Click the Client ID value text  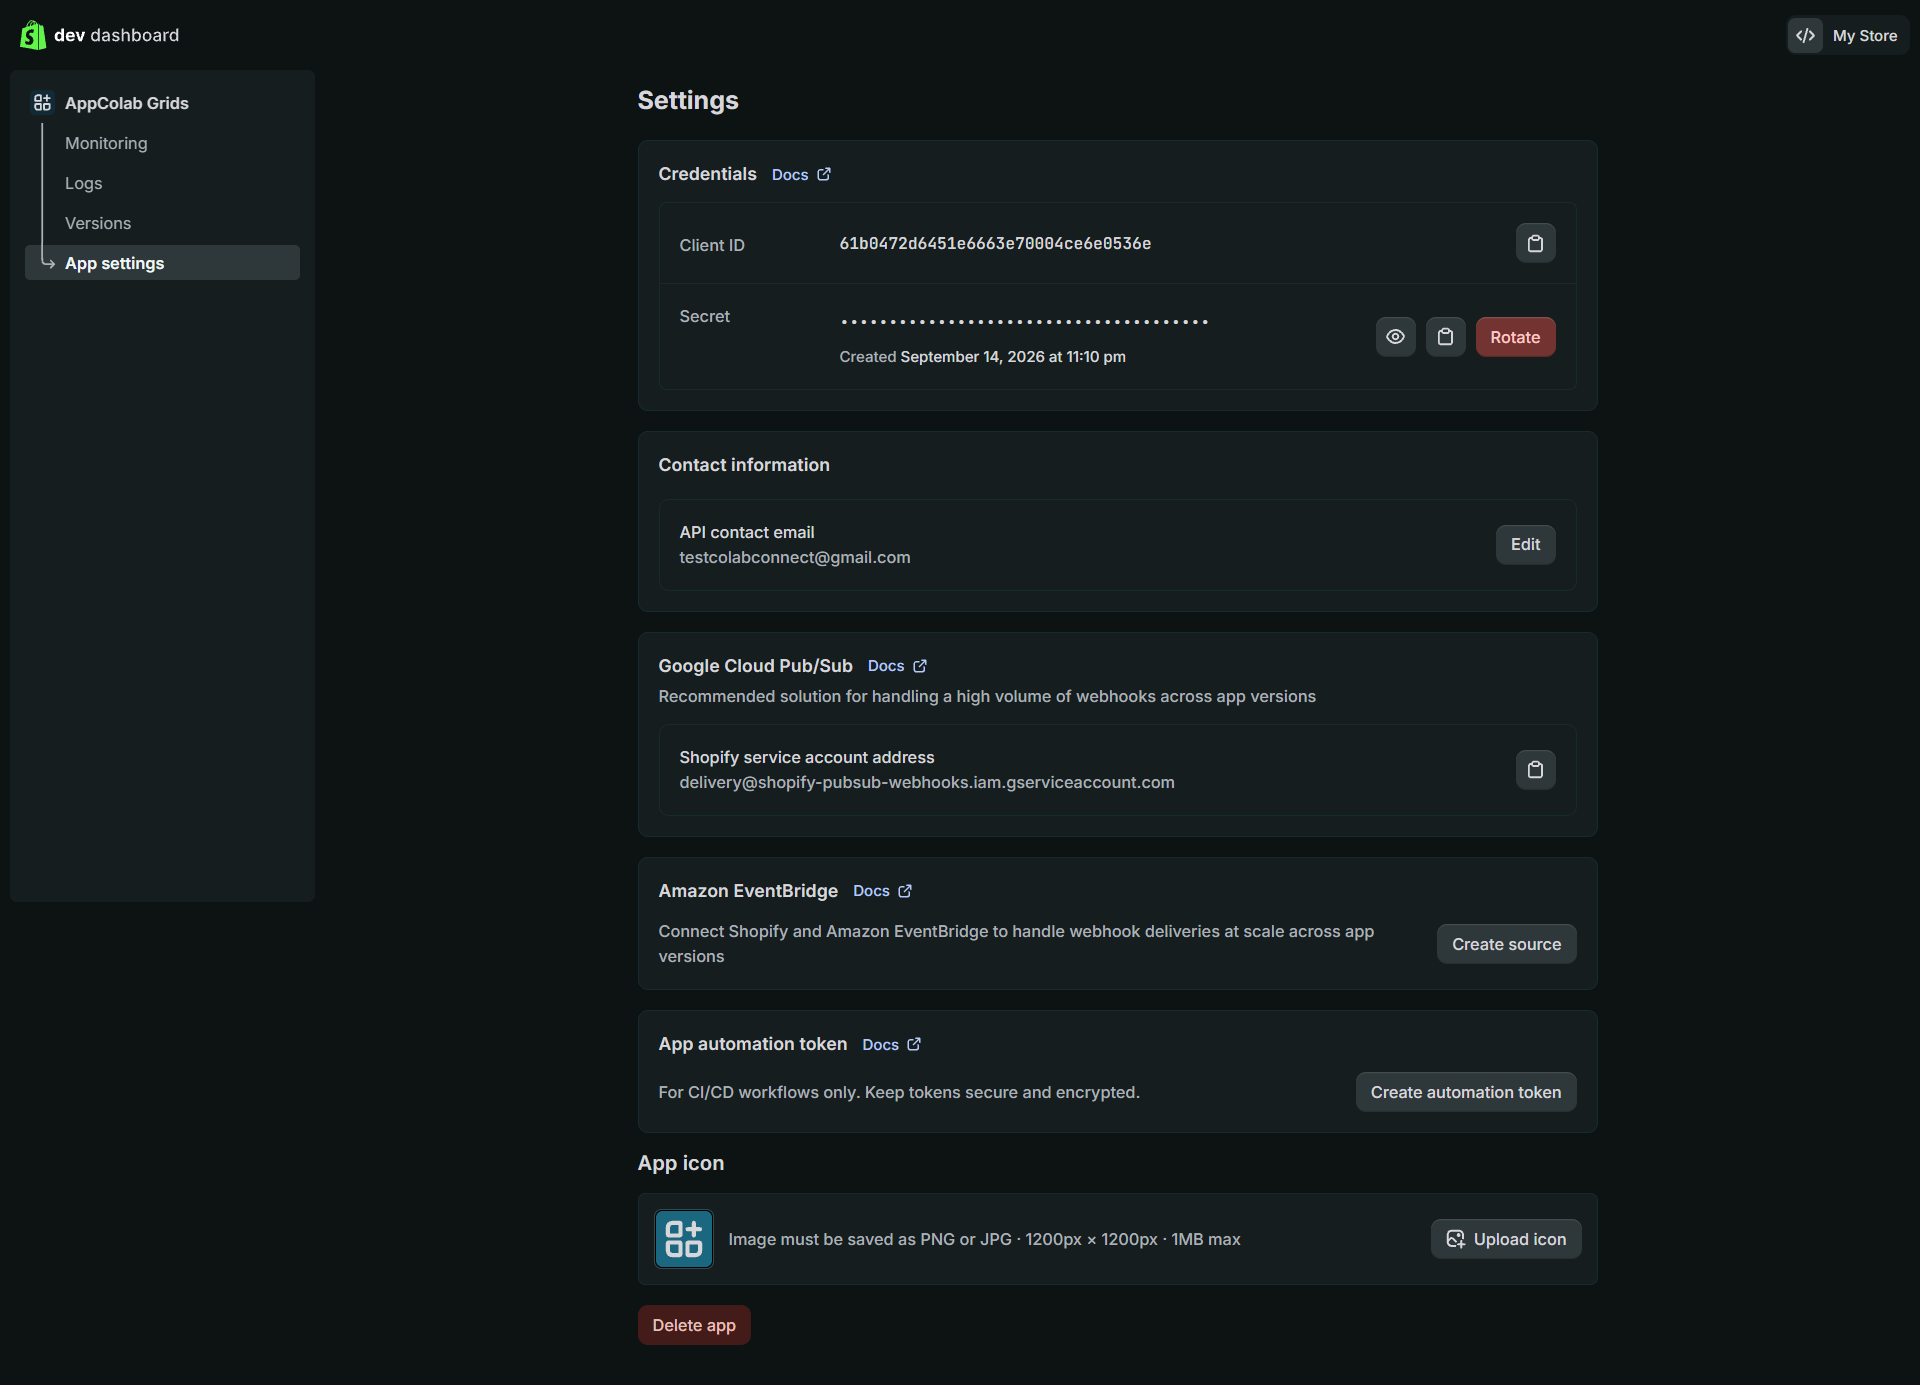[x=995, y=244]
